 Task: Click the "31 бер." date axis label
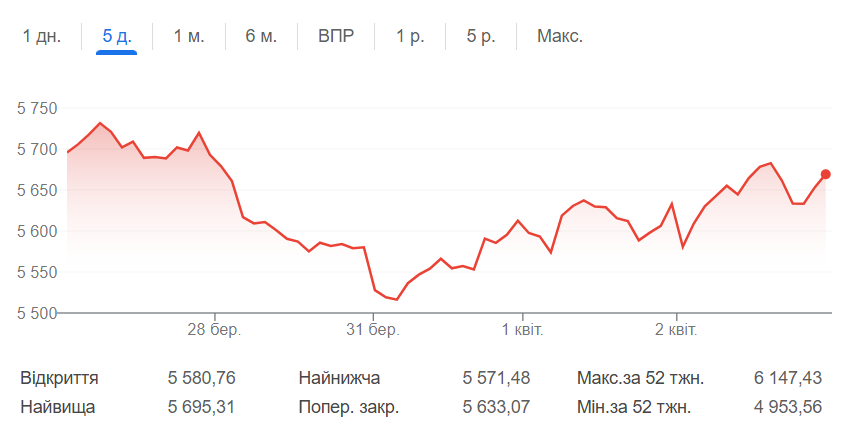pyautogui.click(x=372, y=329)
